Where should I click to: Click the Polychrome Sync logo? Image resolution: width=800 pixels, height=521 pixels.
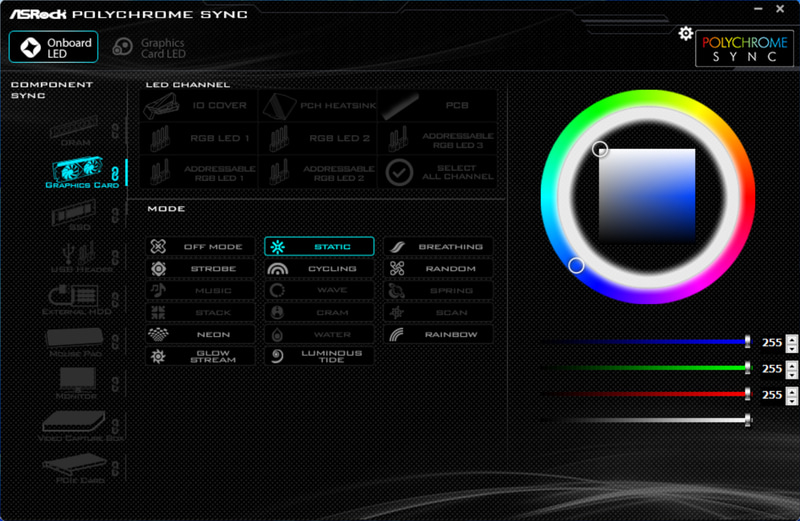[x=744, y=49]
